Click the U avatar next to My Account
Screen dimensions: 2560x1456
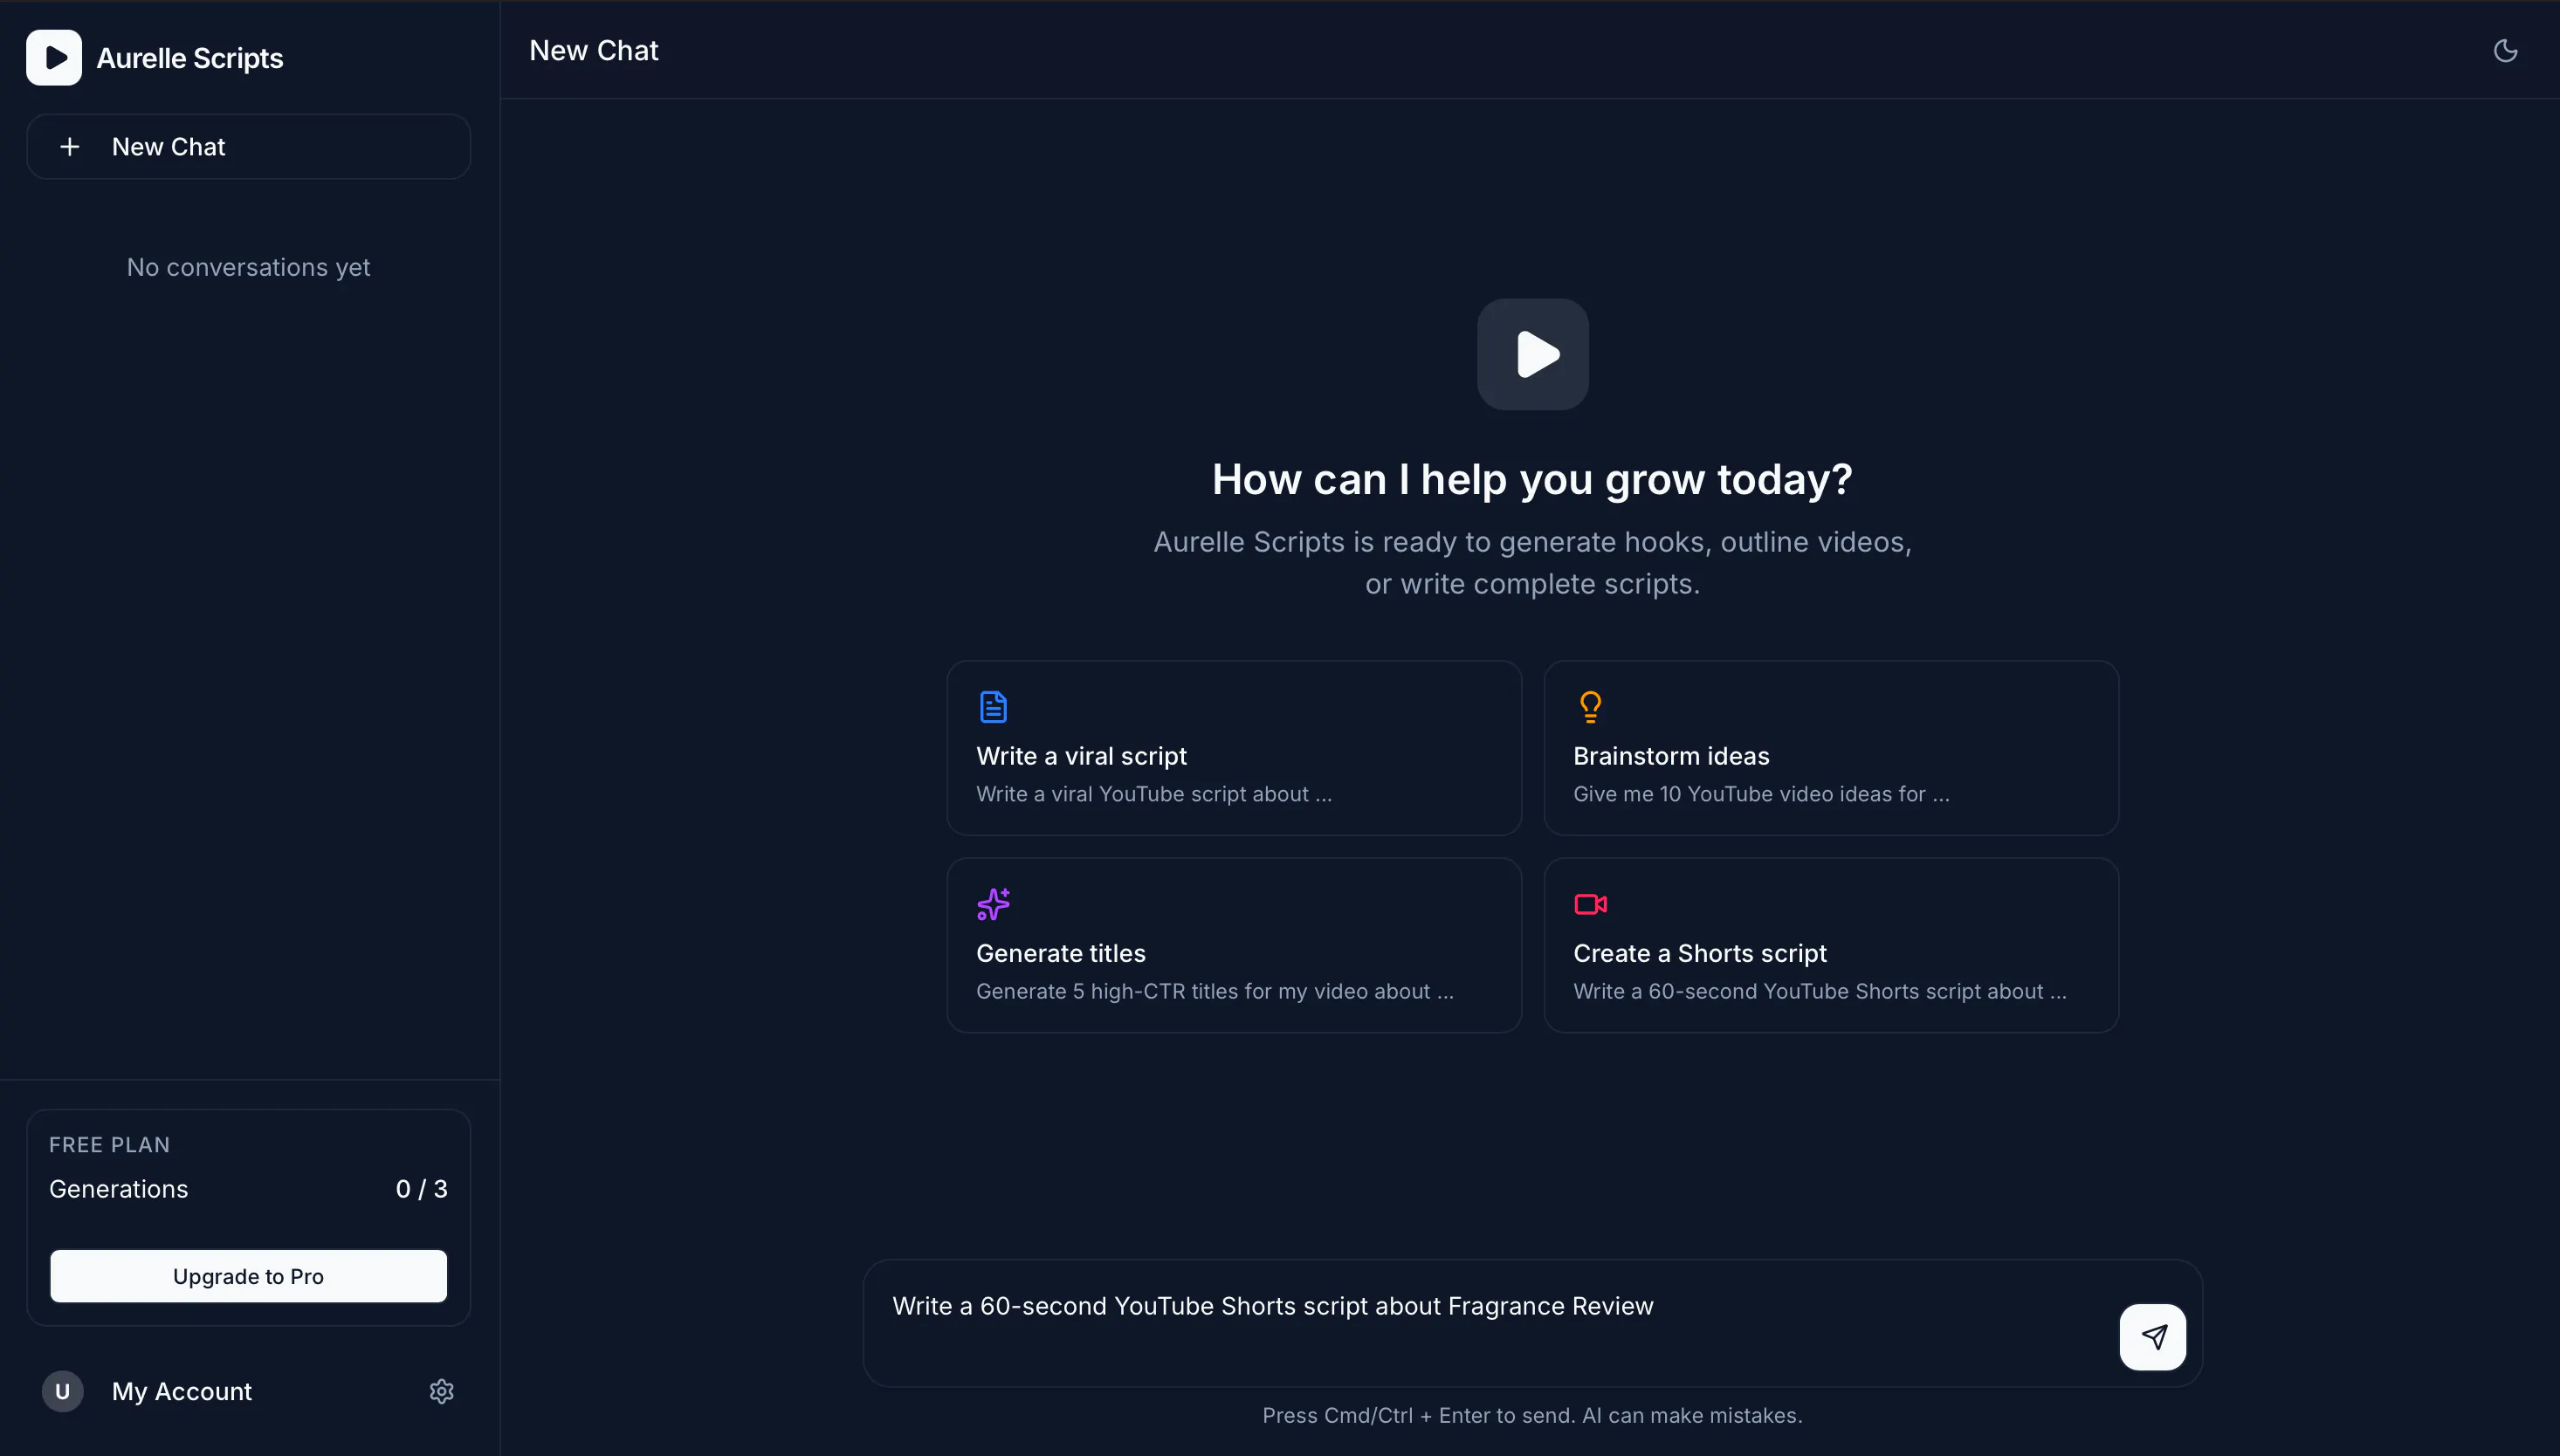click(62, 1391)
